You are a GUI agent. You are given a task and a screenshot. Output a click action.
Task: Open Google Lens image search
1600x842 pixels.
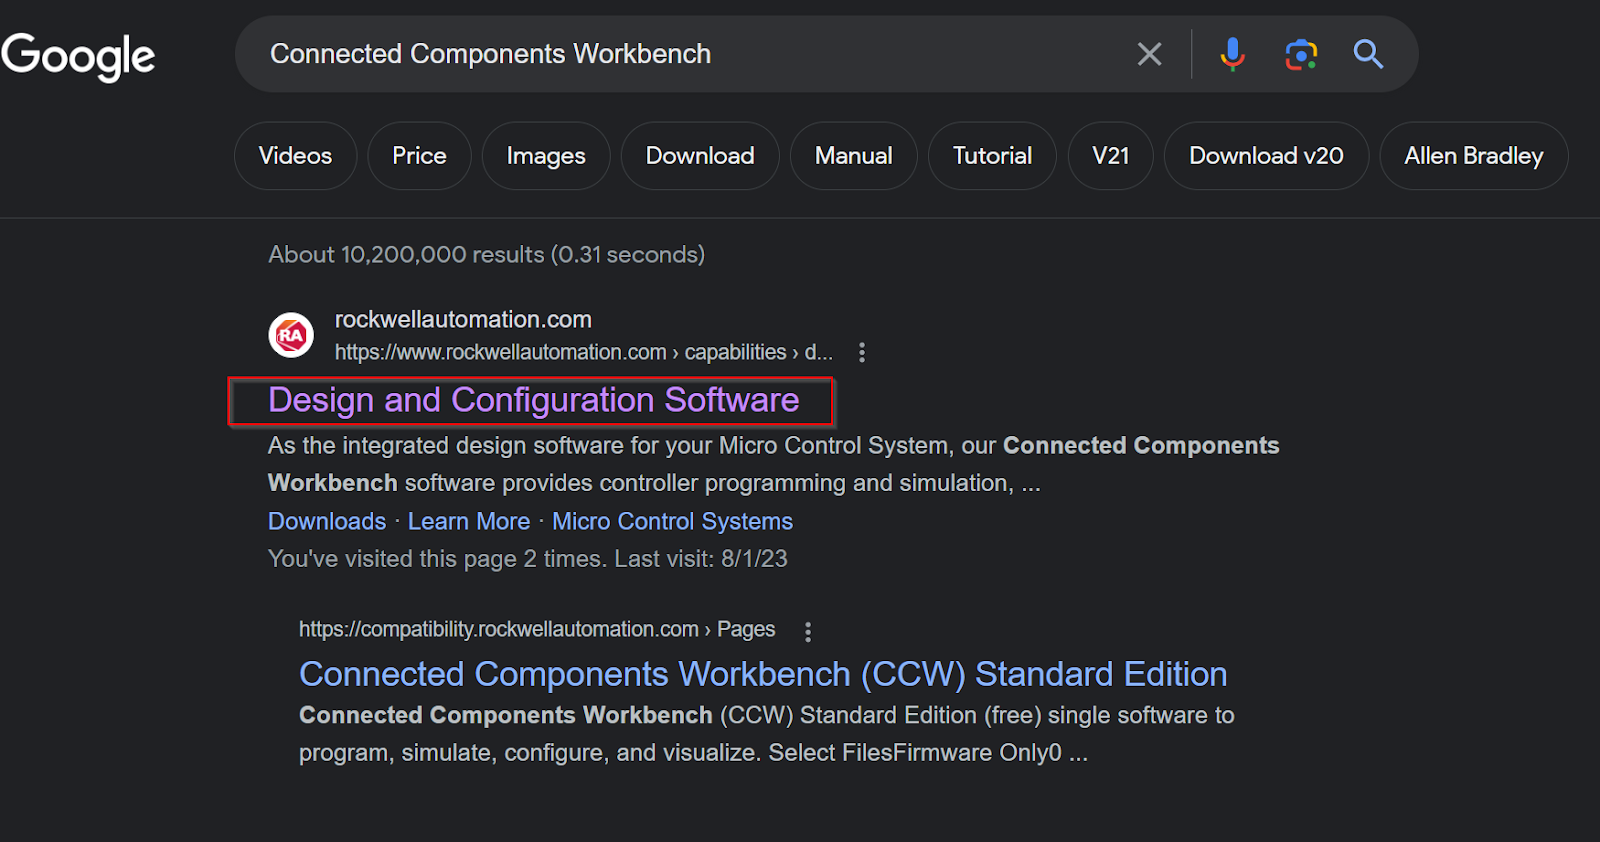[1301, 54]
